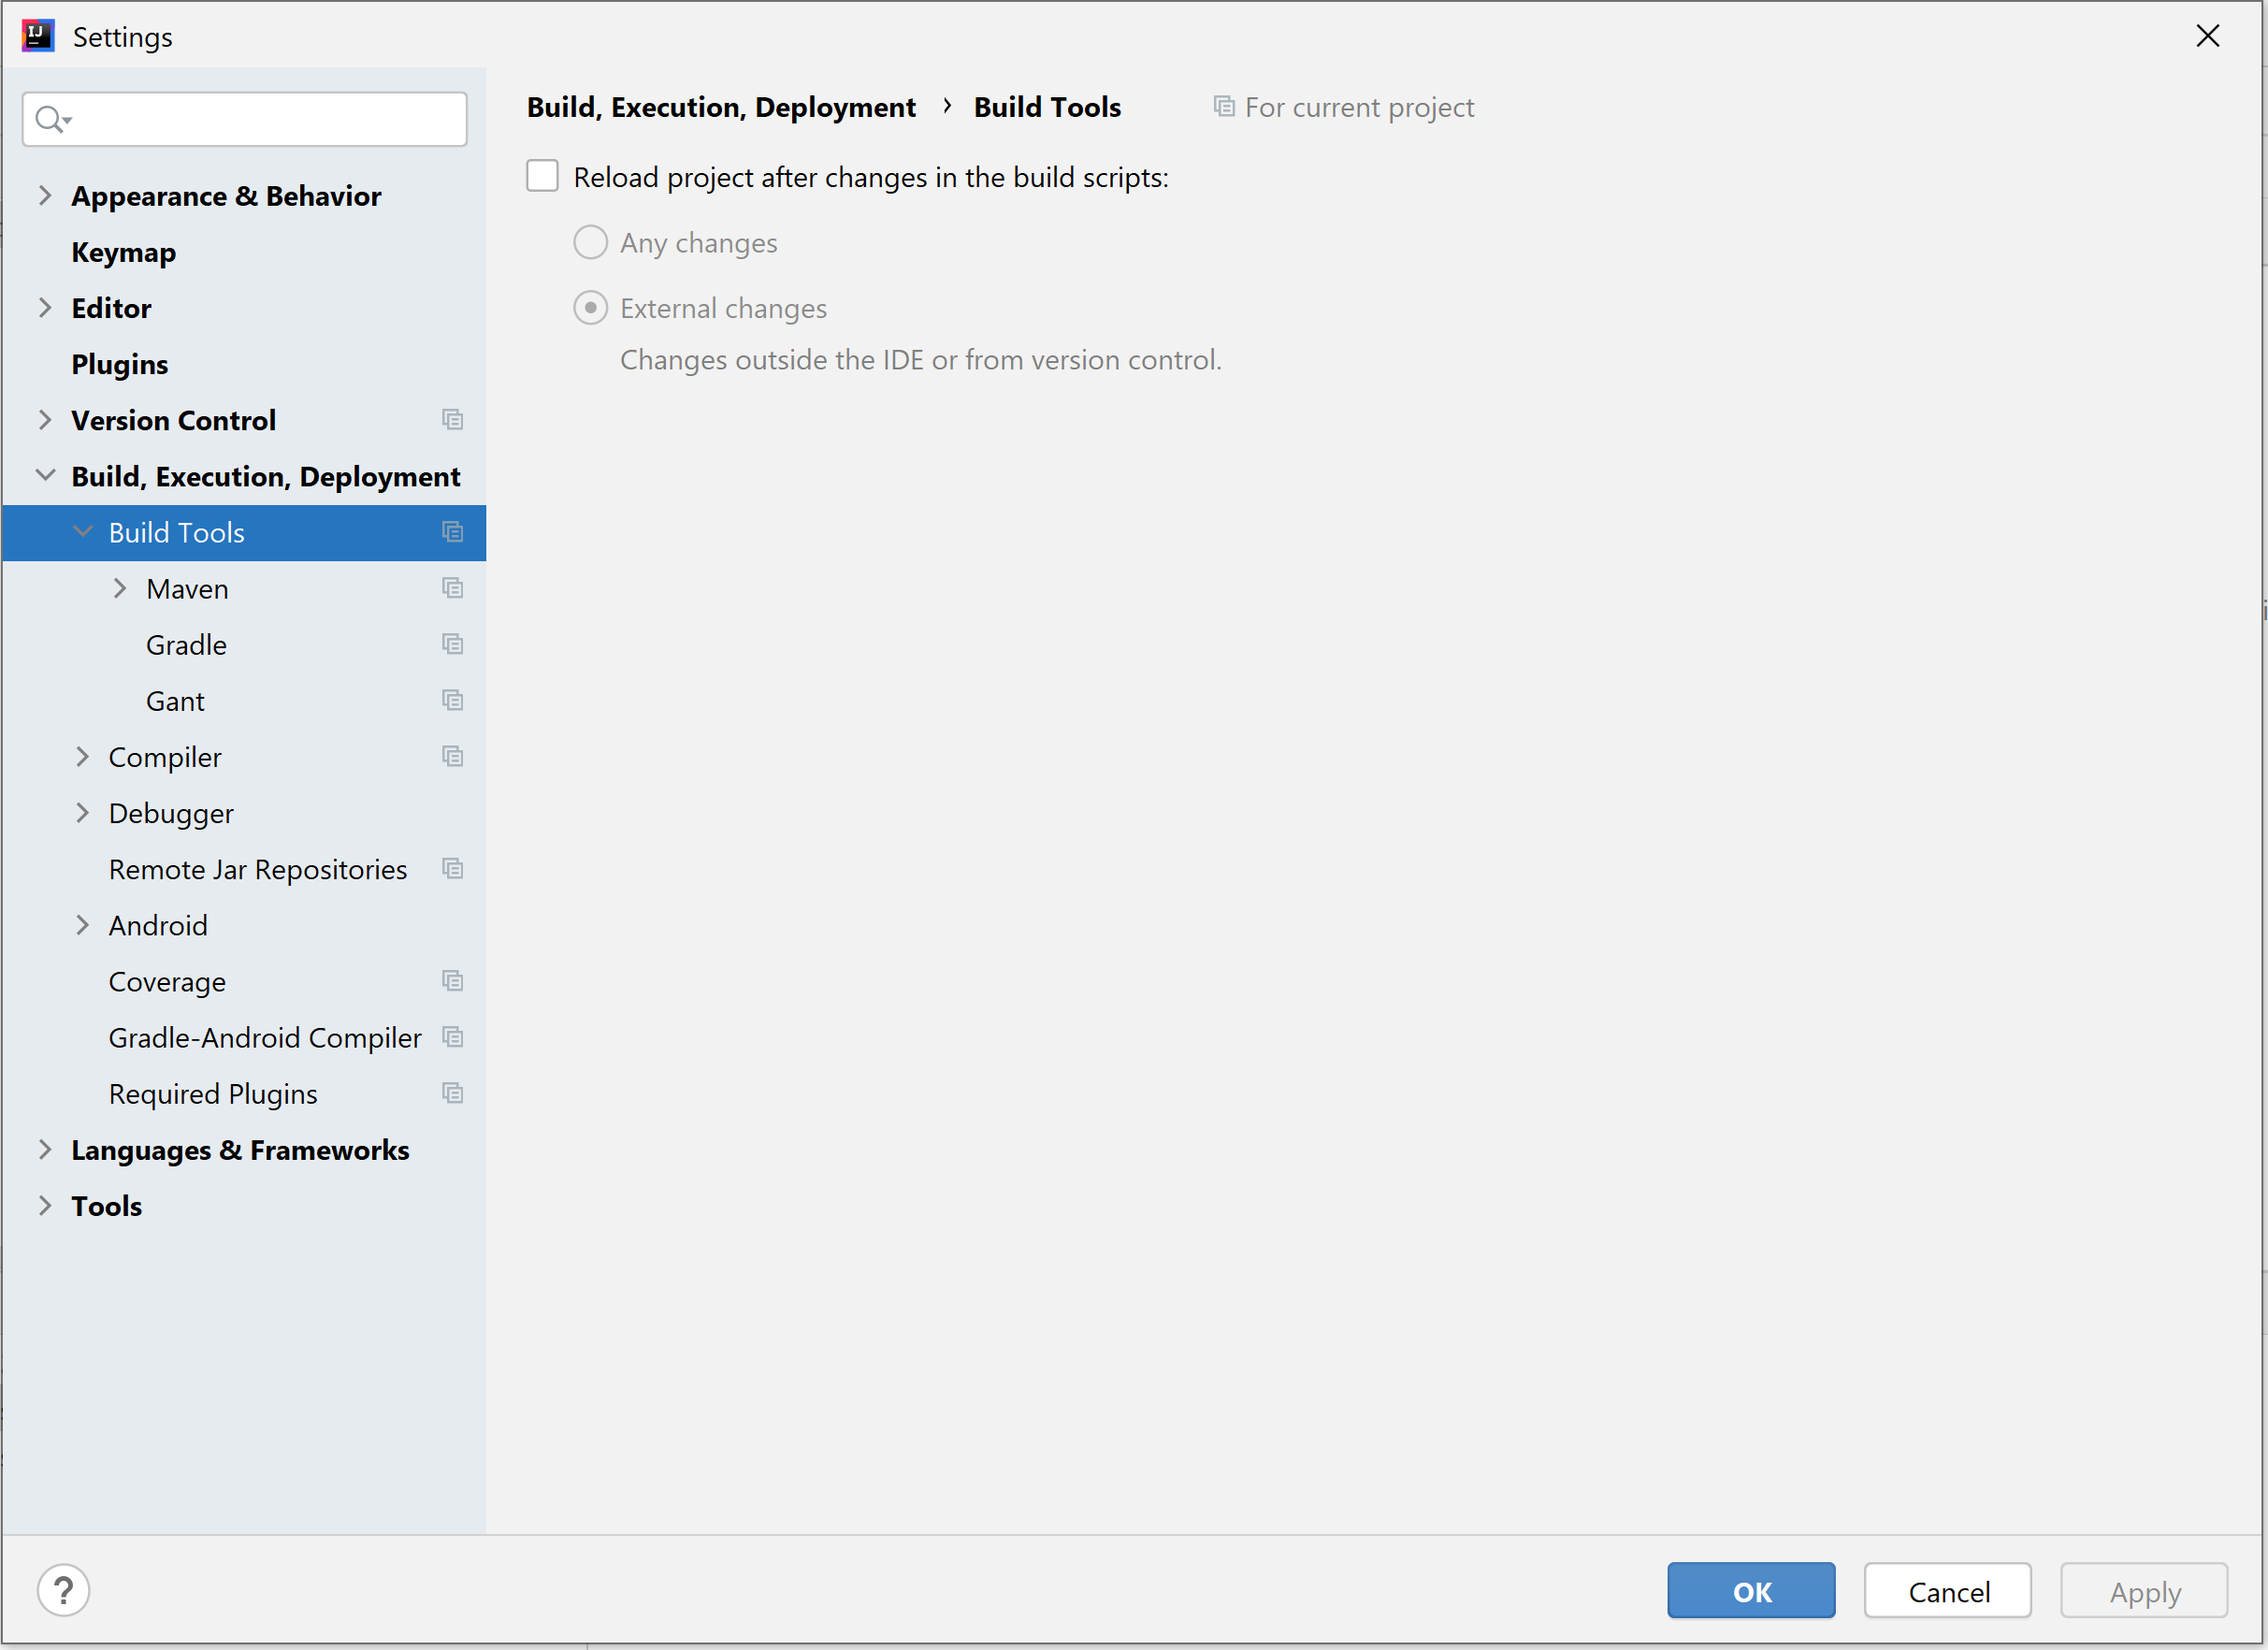Select the Coverage settings entry
This screenshot has height=1650, width=2268.
tap(167, 981)
